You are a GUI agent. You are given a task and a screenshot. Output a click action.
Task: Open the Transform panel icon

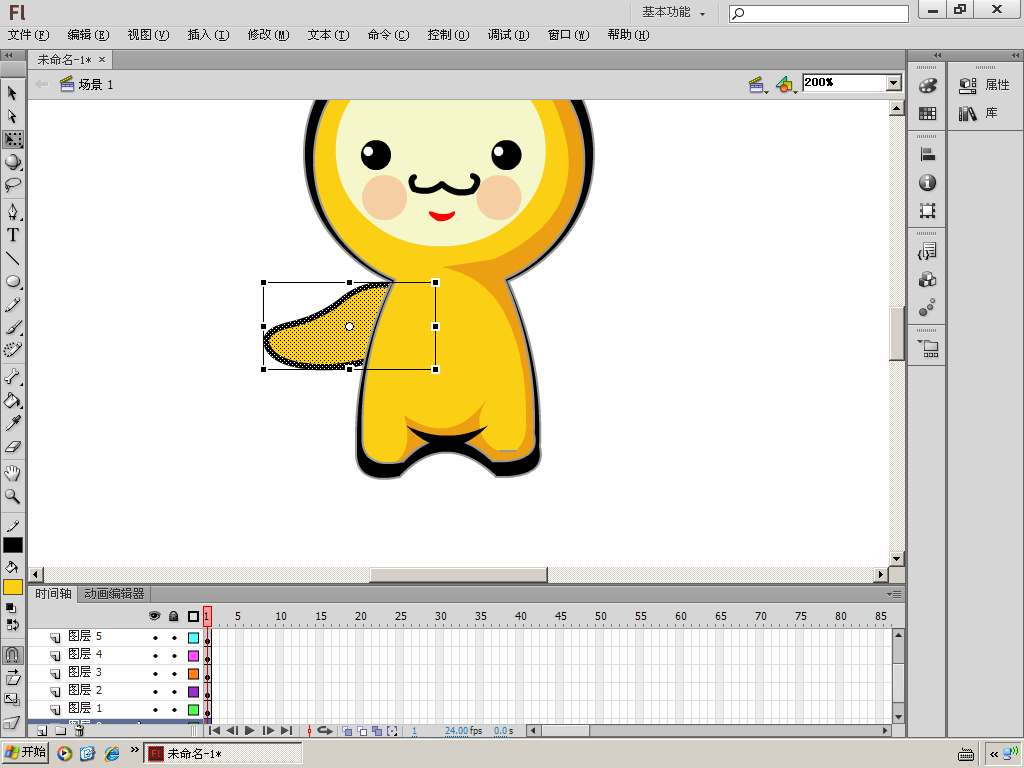click(x=927, y=211)
